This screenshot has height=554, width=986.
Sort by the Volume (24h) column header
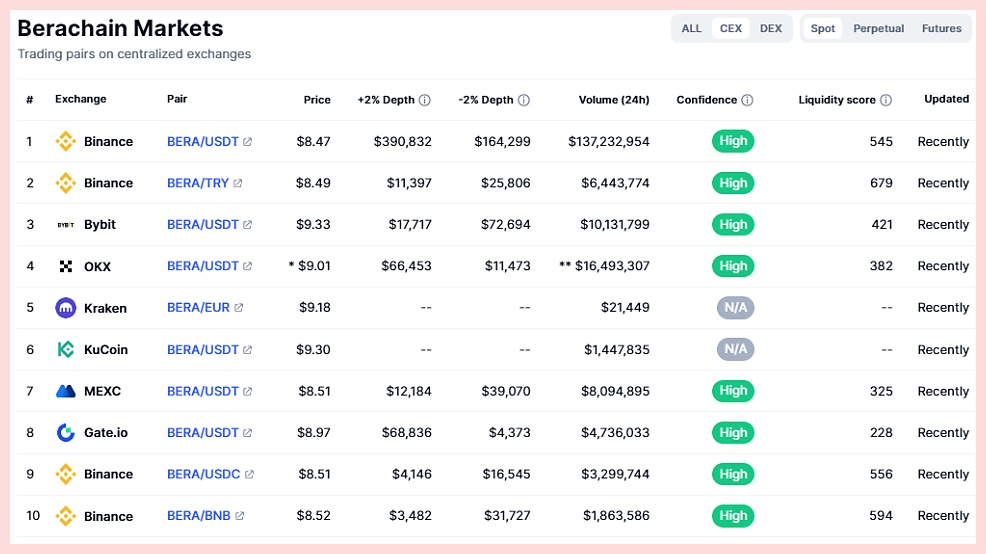(614, 99)
